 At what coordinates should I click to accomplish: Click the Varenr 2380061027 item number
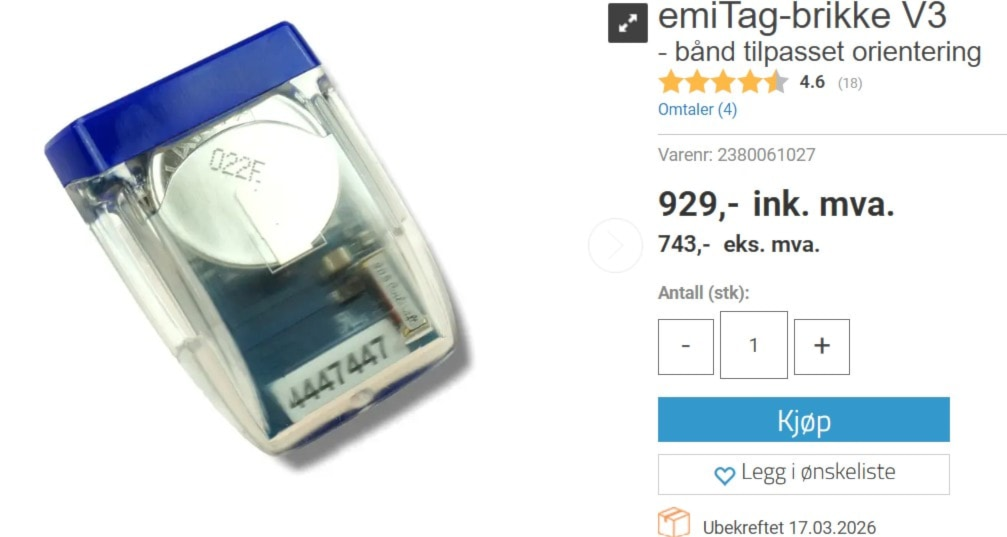click(x=737, y=155)
